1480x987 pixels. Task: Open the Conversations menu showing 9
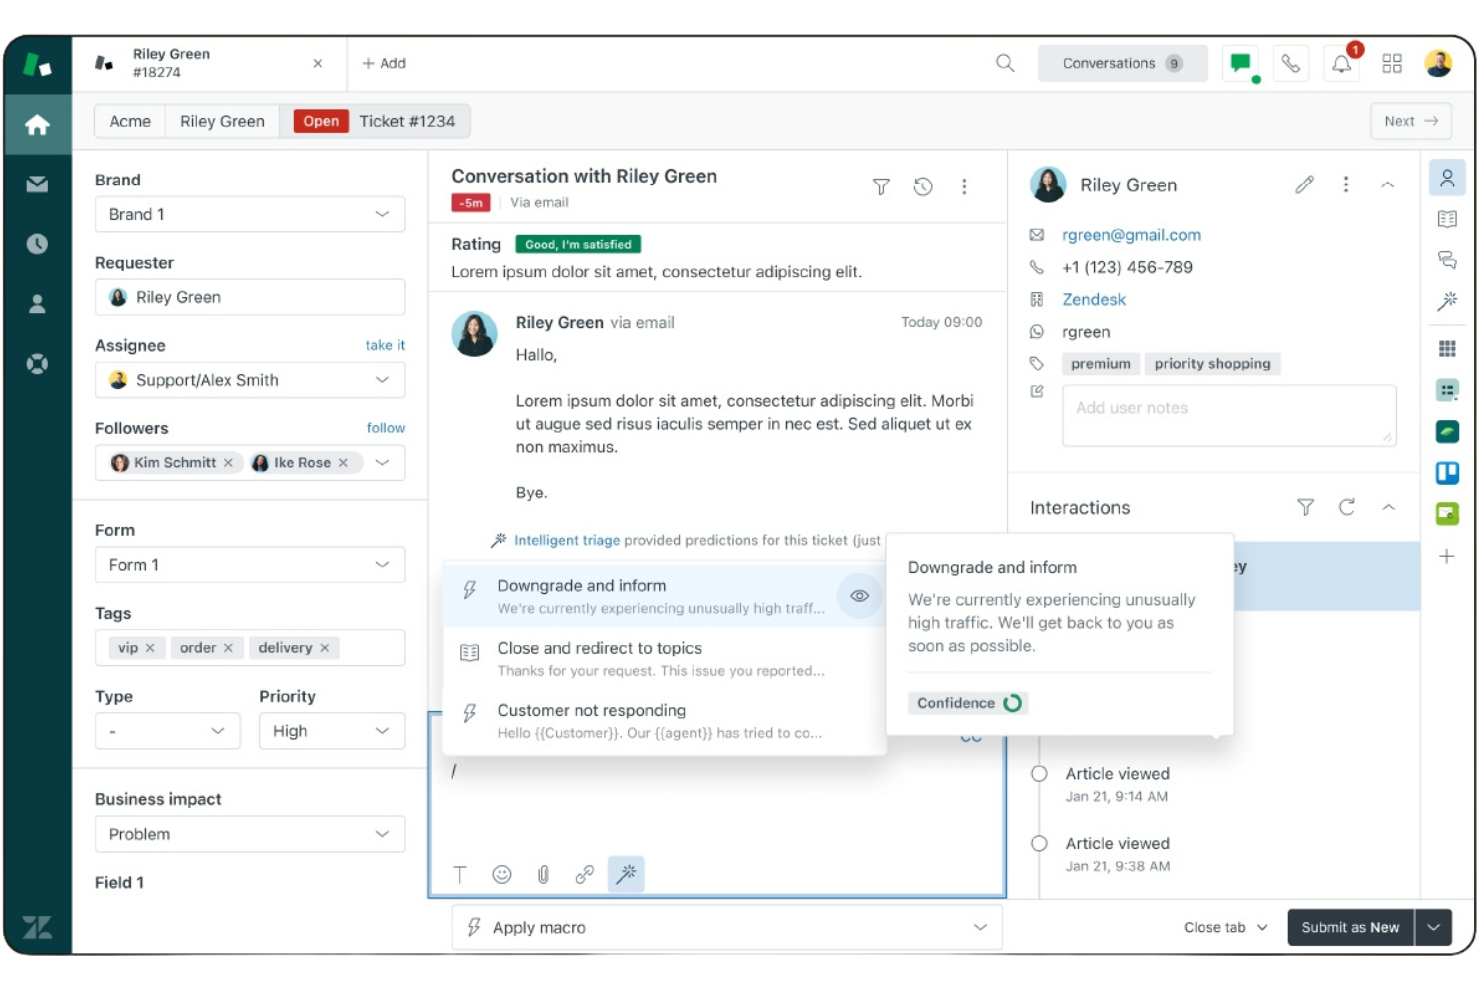pos(1122,62)
